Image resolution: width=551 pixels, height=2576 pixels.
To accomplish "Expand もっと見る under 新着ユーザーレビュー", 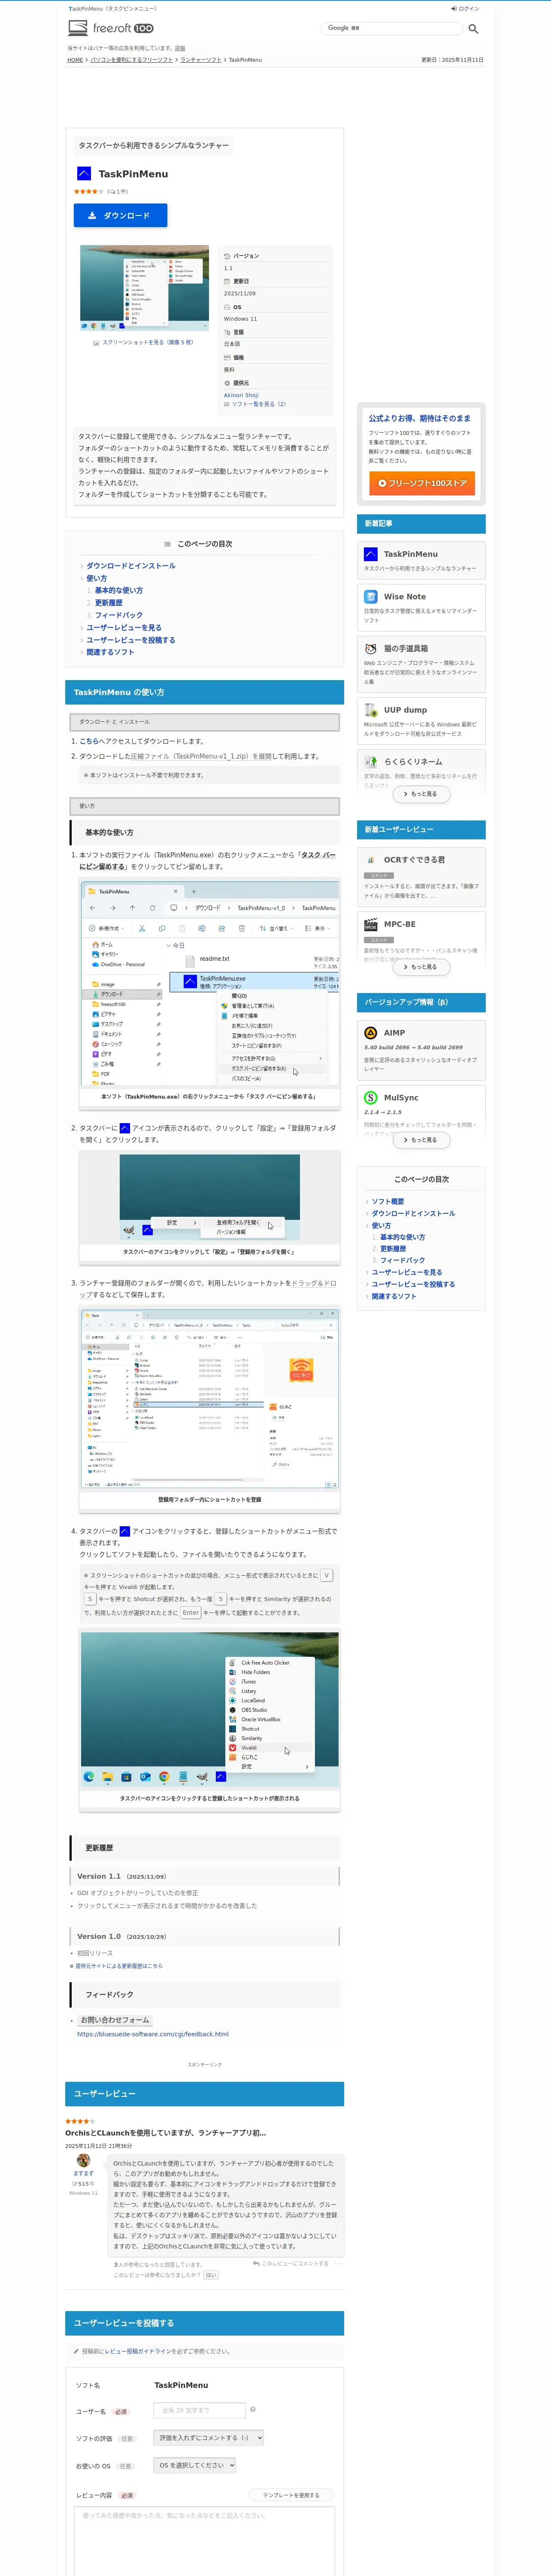I will click(x=421, y=967).
